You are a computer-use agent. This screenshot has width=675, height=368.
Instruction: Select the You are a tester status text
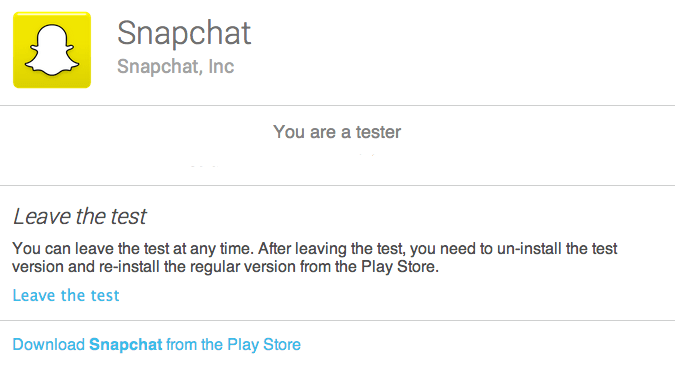coord(337,132)
